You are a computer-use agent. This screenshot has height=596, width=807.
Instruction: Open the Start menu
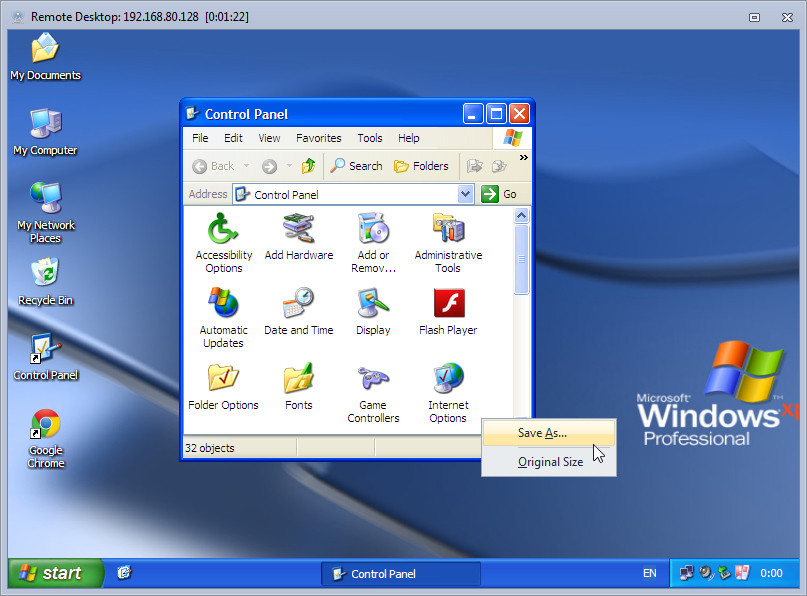tap(54, 573)
